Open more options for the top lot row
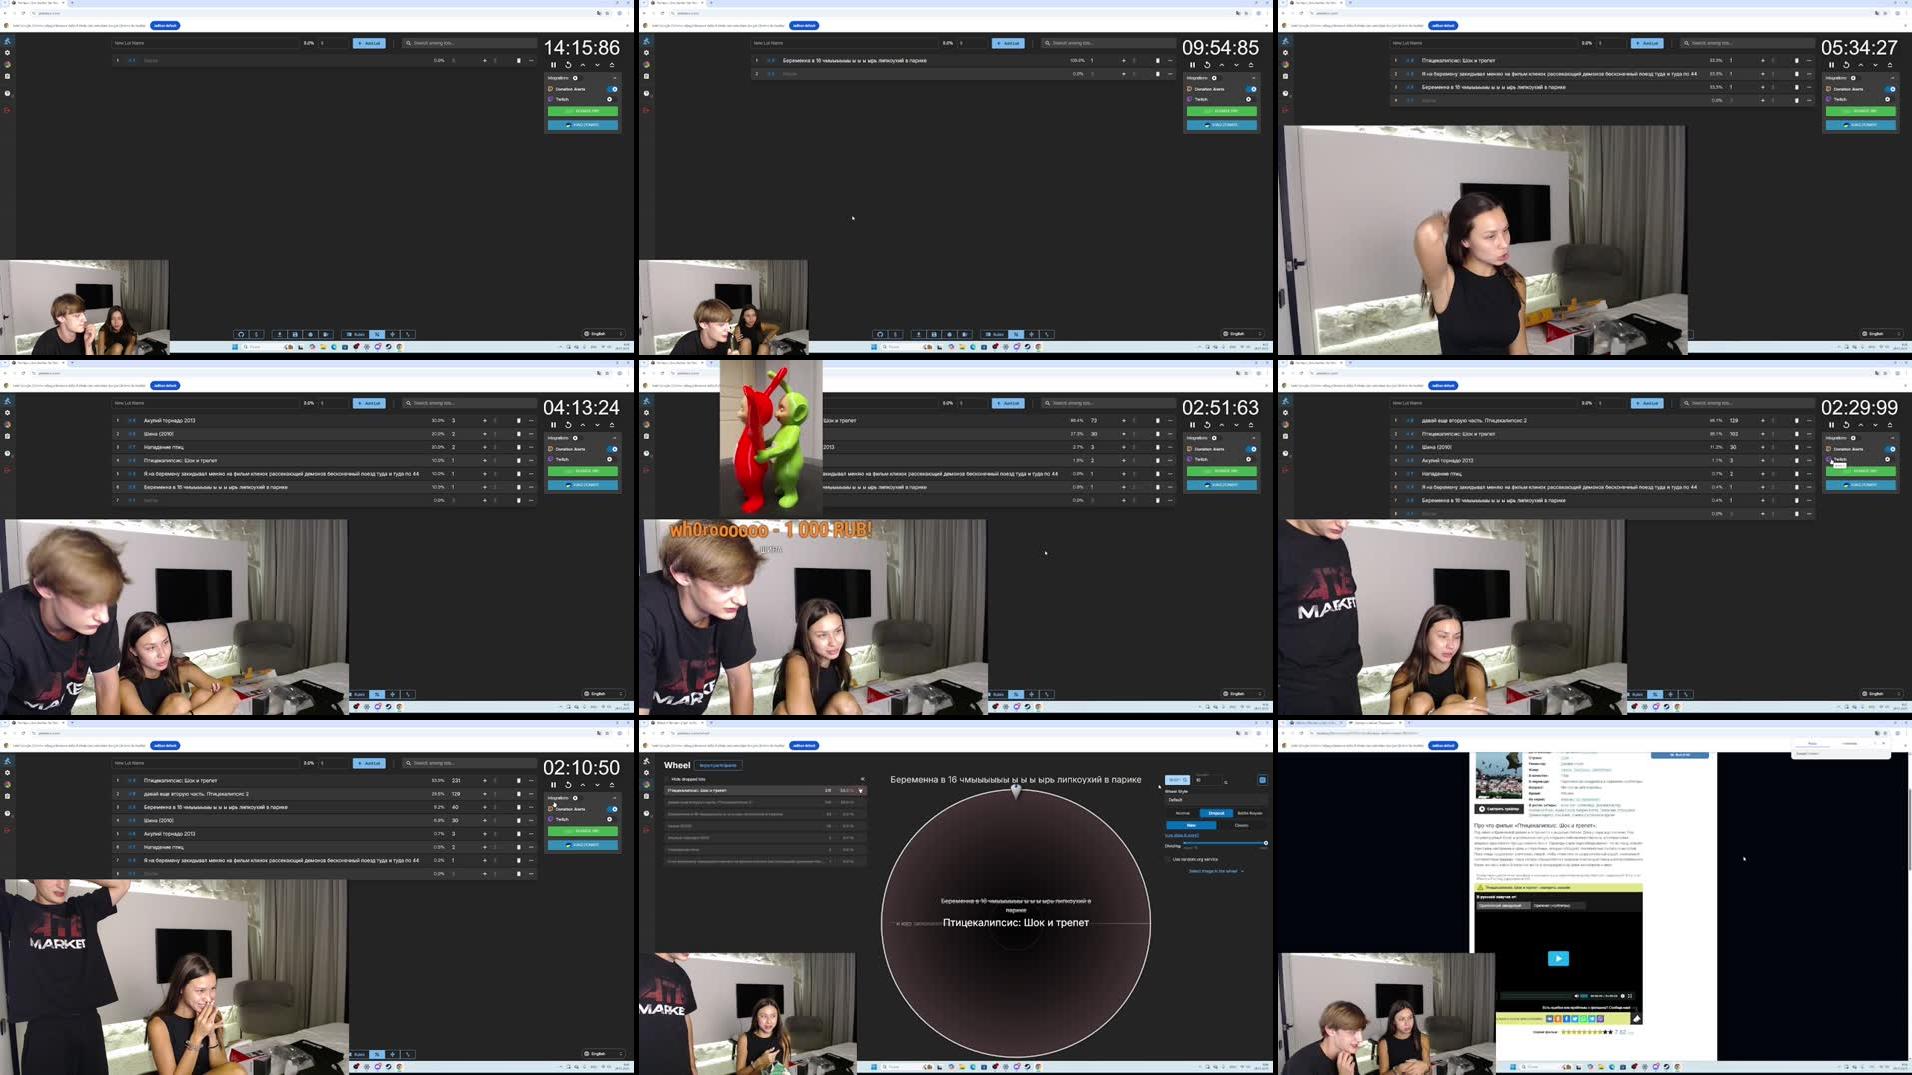The image size is (1912, 1075). [531, 420]
